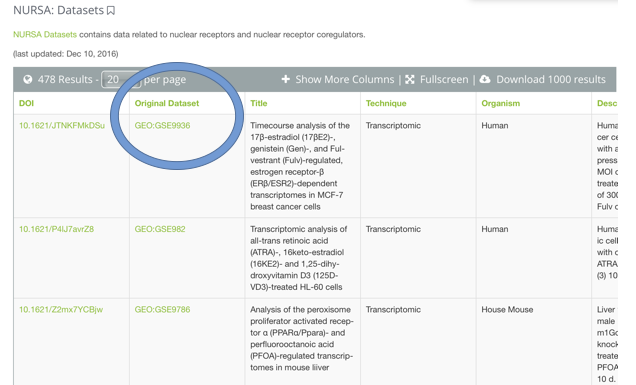Click the title starting 'Transcriptomic analysis of all-trans'

click(299, 258)
